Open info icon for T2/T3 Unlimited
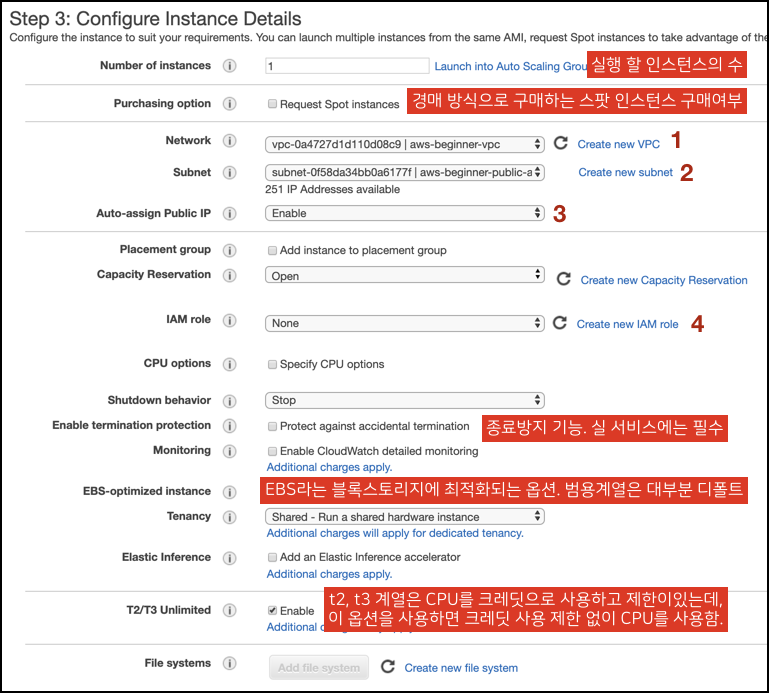769x693 pixels. (230, 611)
